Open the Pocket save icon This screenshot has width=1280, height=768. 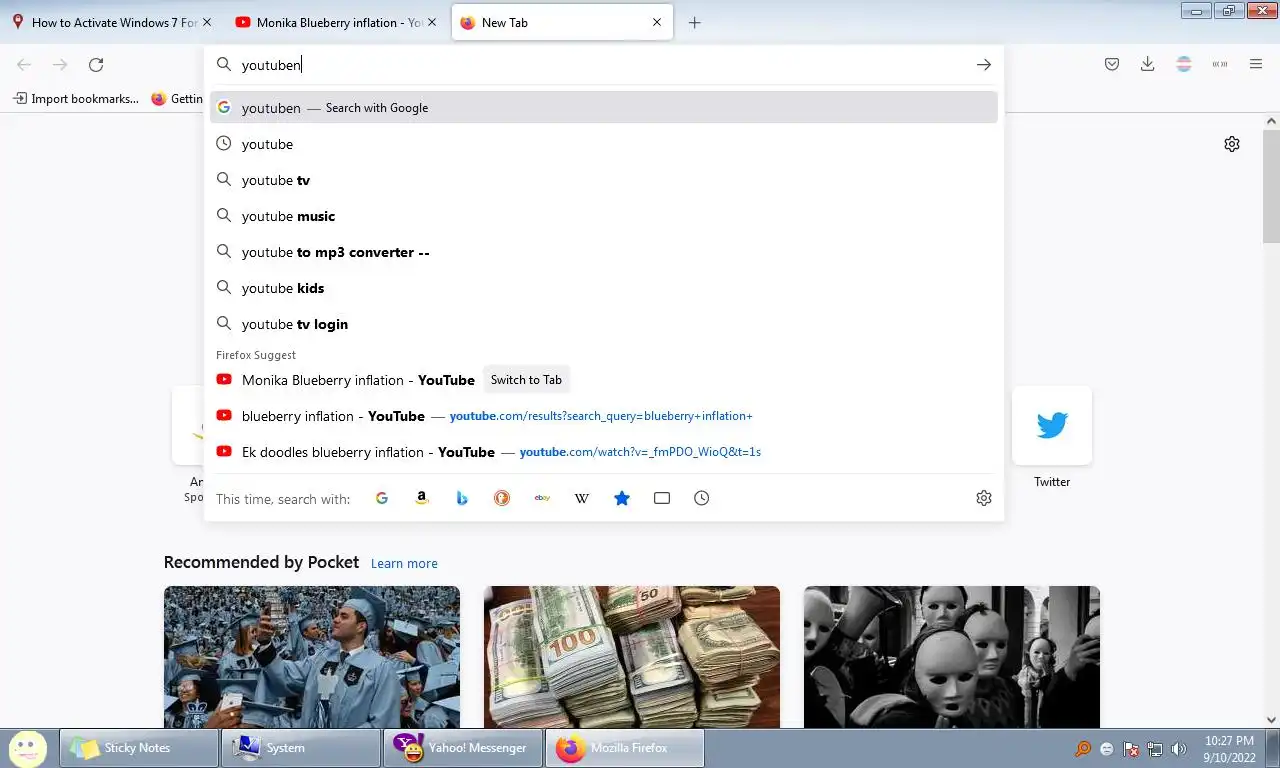click(1112, 64)
